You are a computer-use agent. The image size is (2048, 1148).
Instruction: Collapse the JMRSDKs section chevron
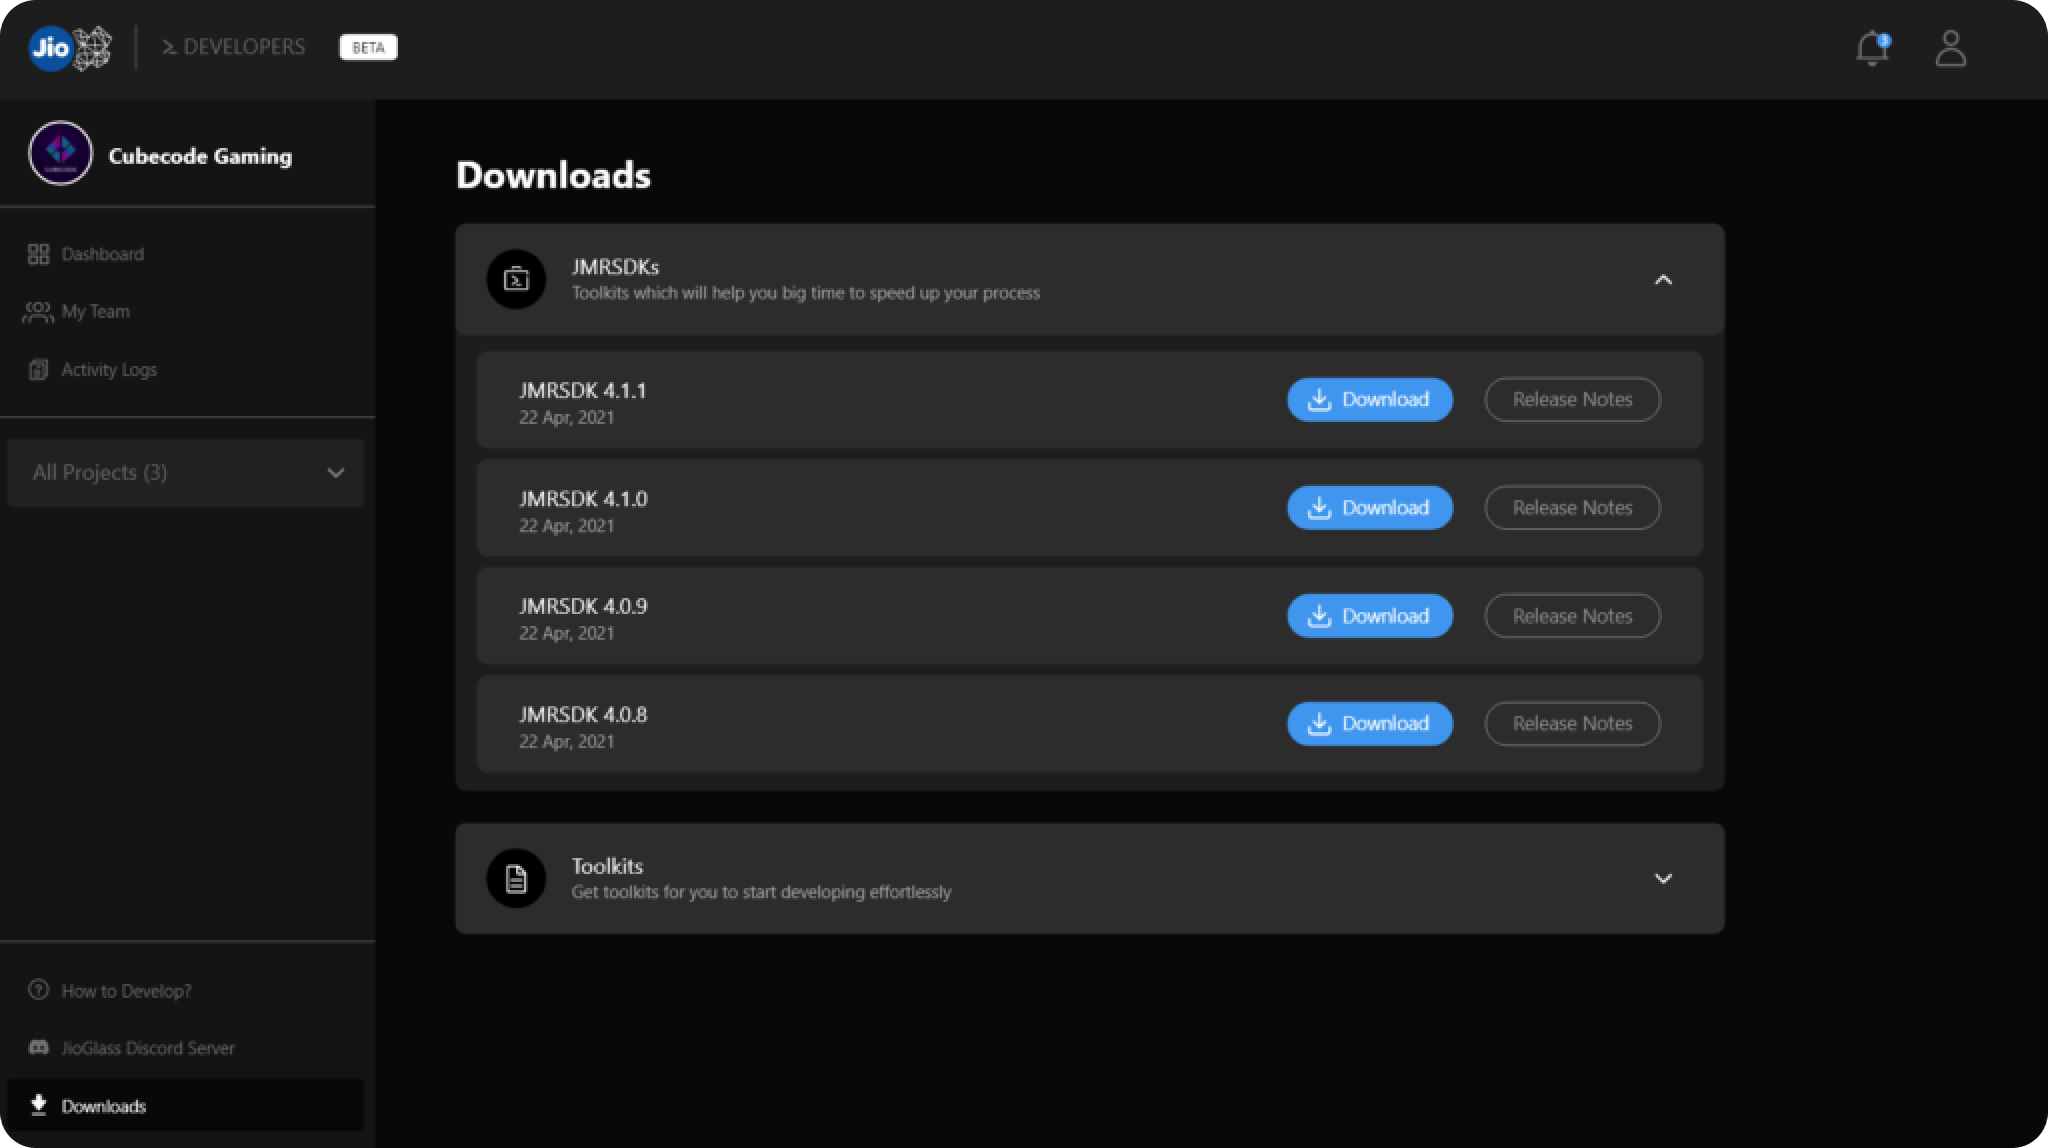pyautogui.click(x=1663, y=280)
